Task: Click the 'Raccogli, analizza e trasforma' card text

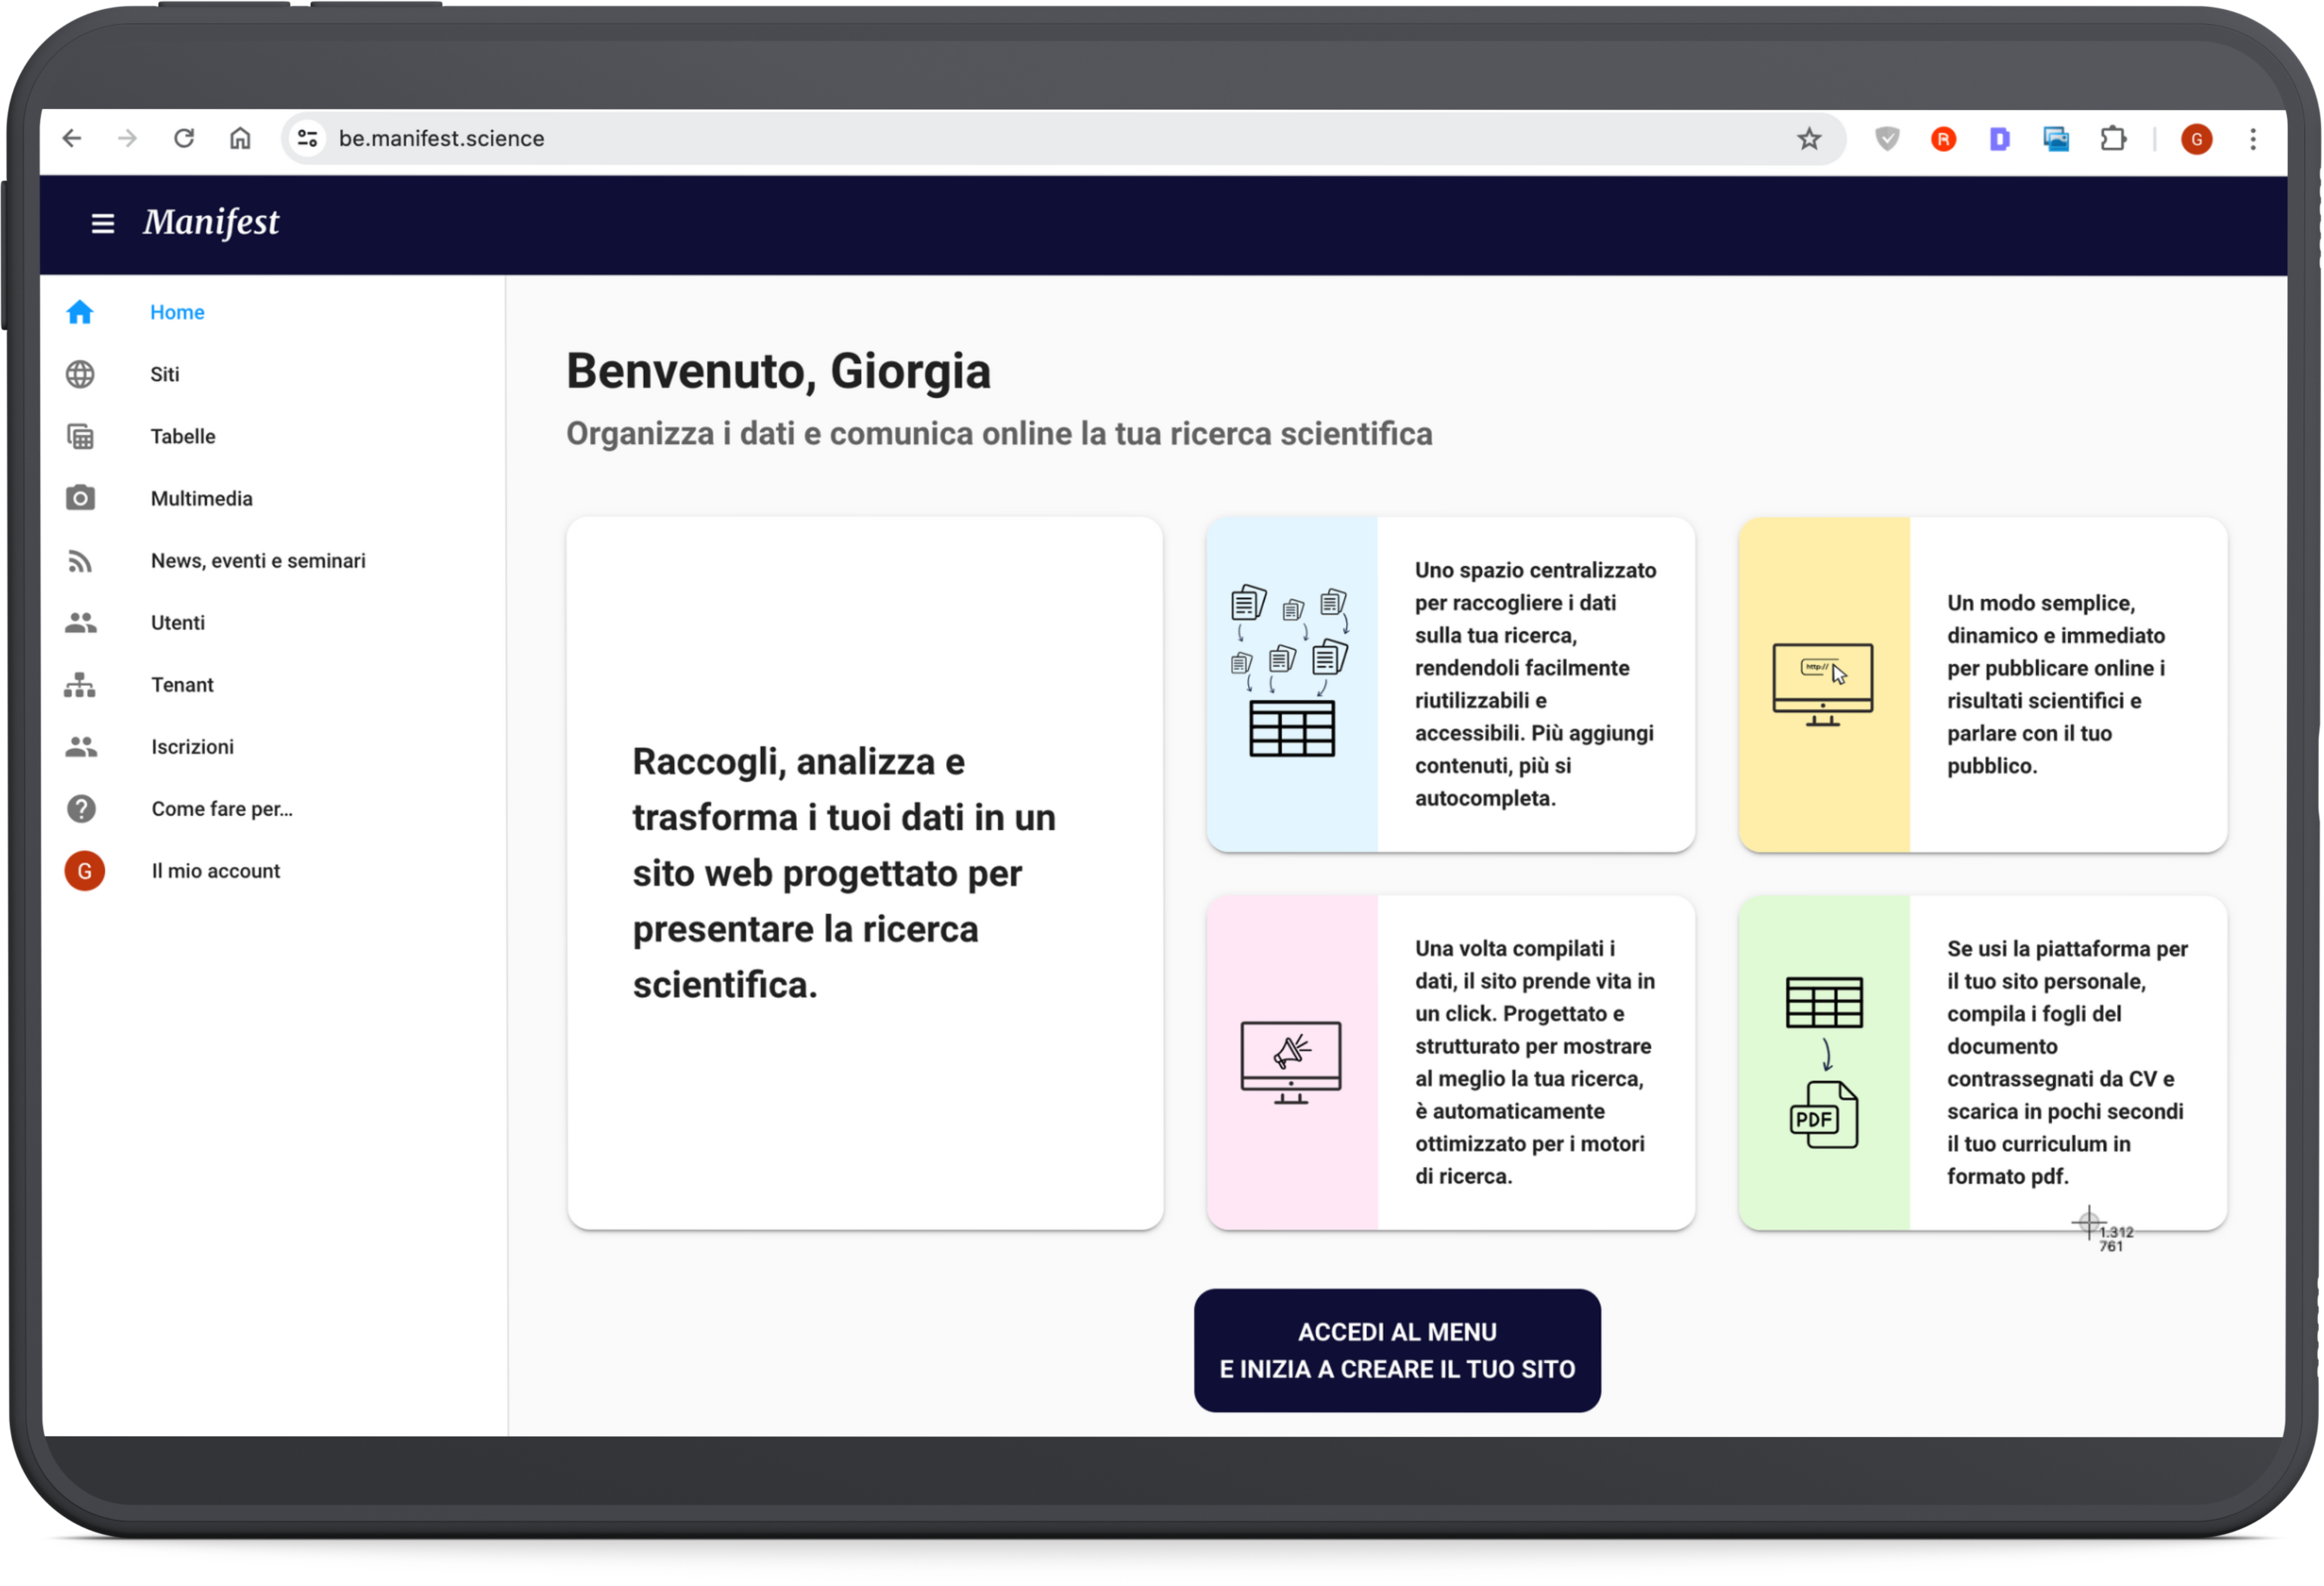Action: [x=844, y=873]
